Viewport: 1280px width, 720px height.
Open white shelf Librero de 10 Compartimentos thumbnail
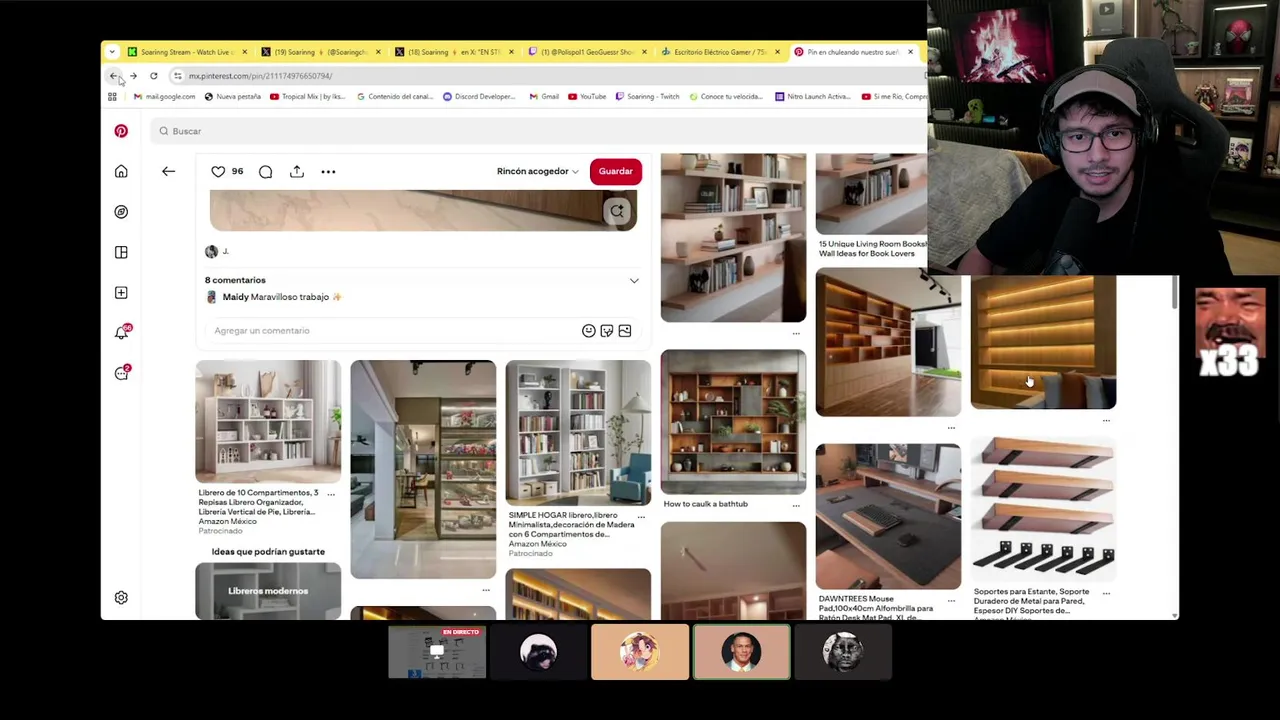click(268, 421)
